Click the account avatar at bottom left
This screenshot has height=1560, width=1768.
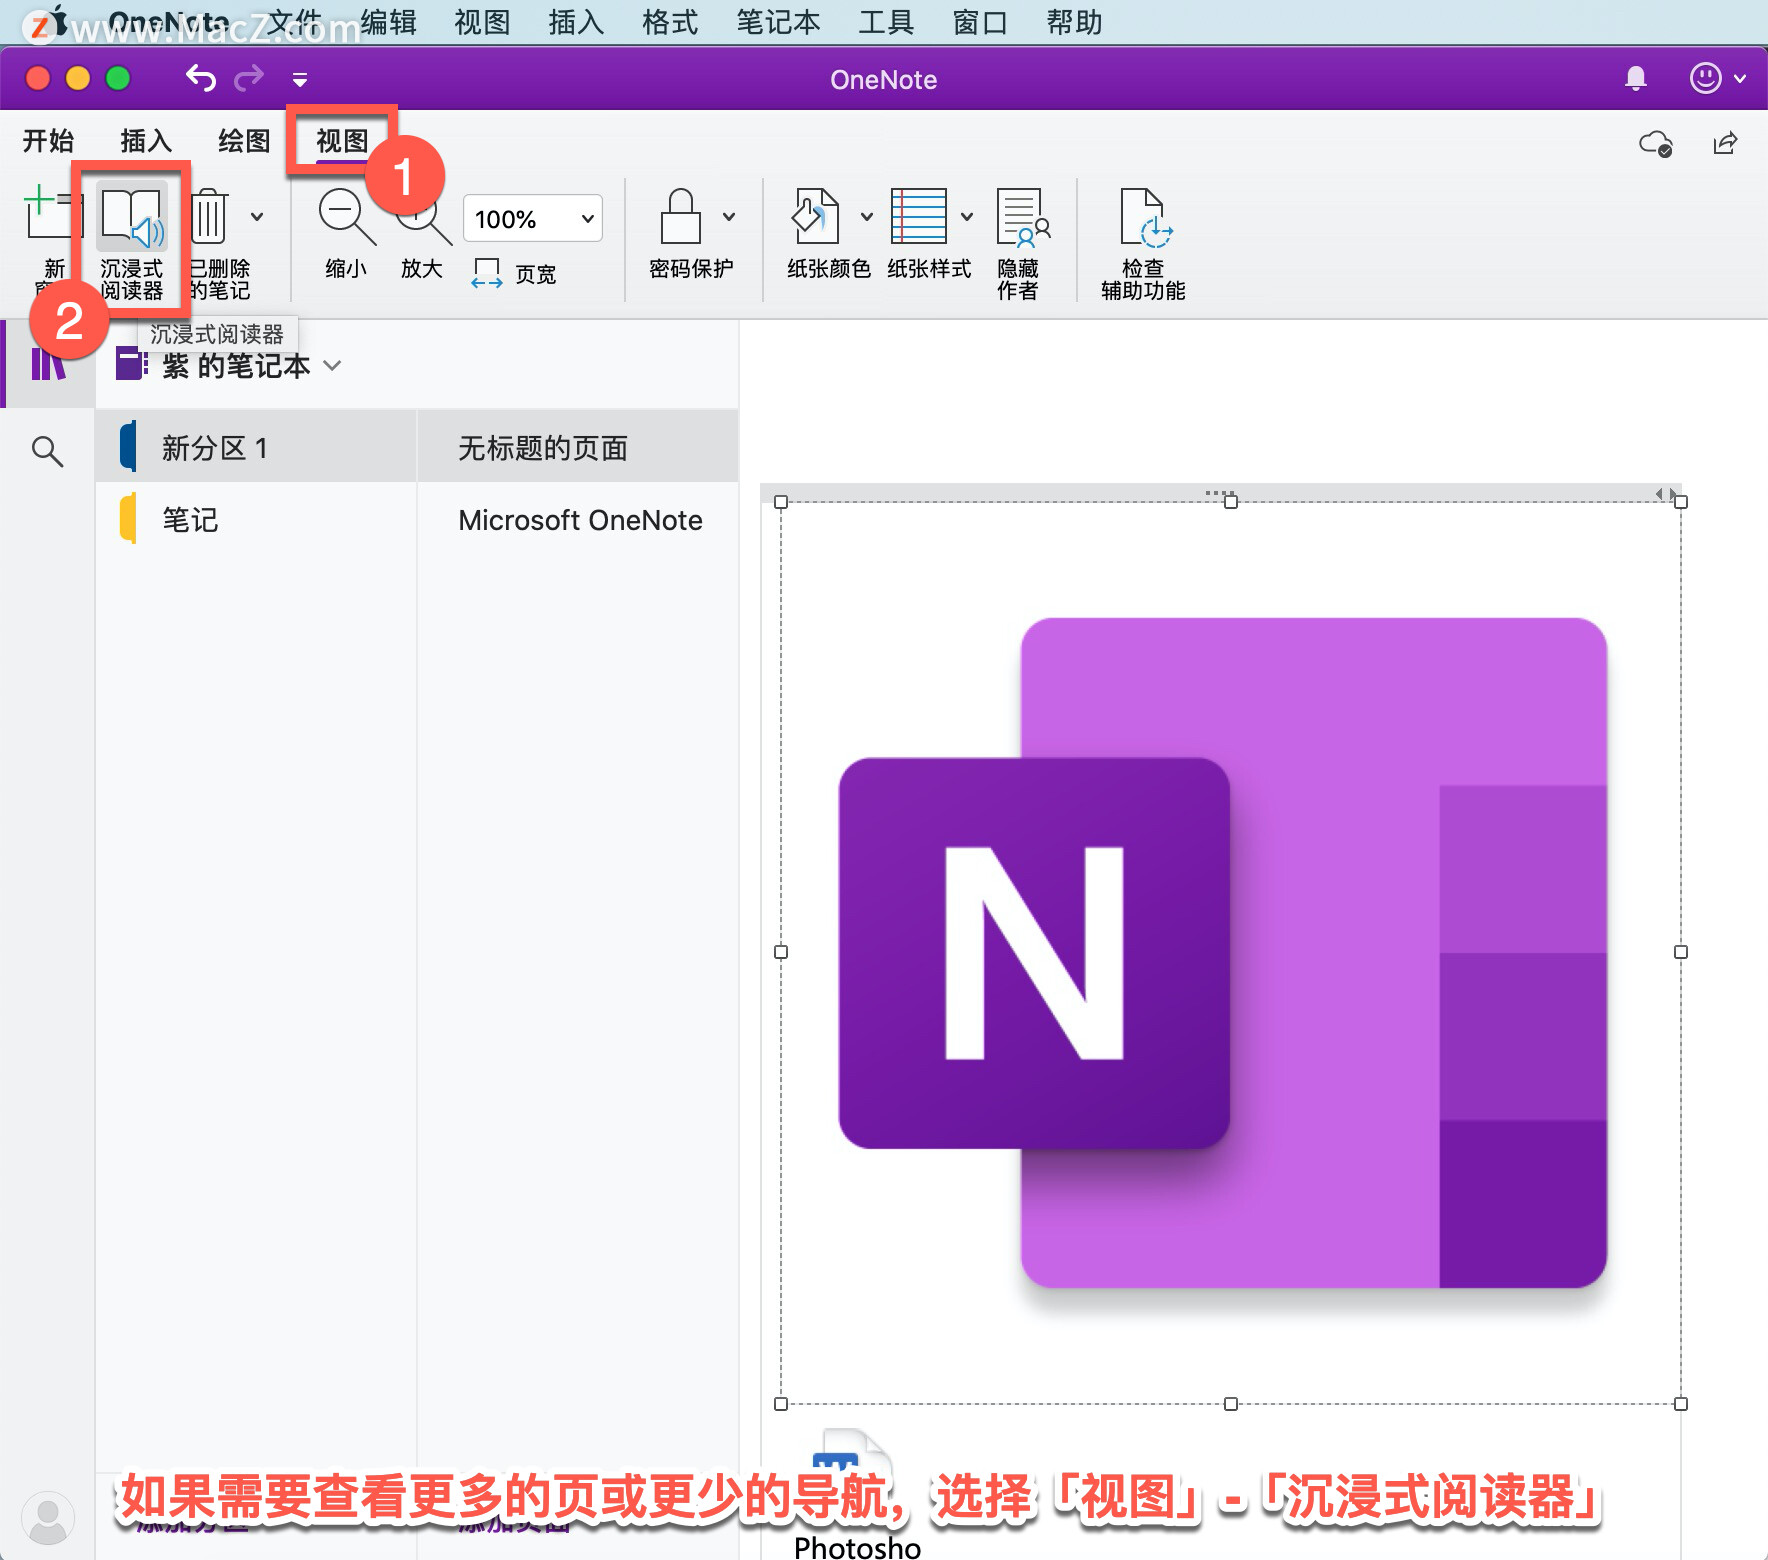48,1518
